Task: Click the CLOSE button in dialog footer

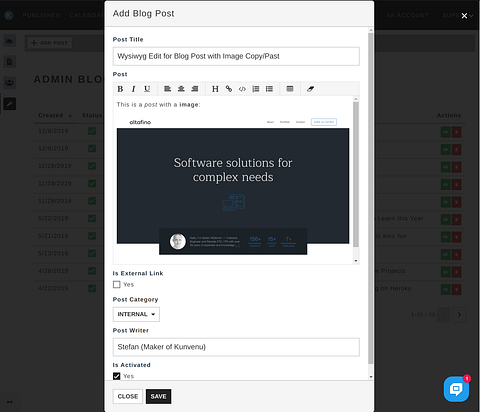Action: 128,396
